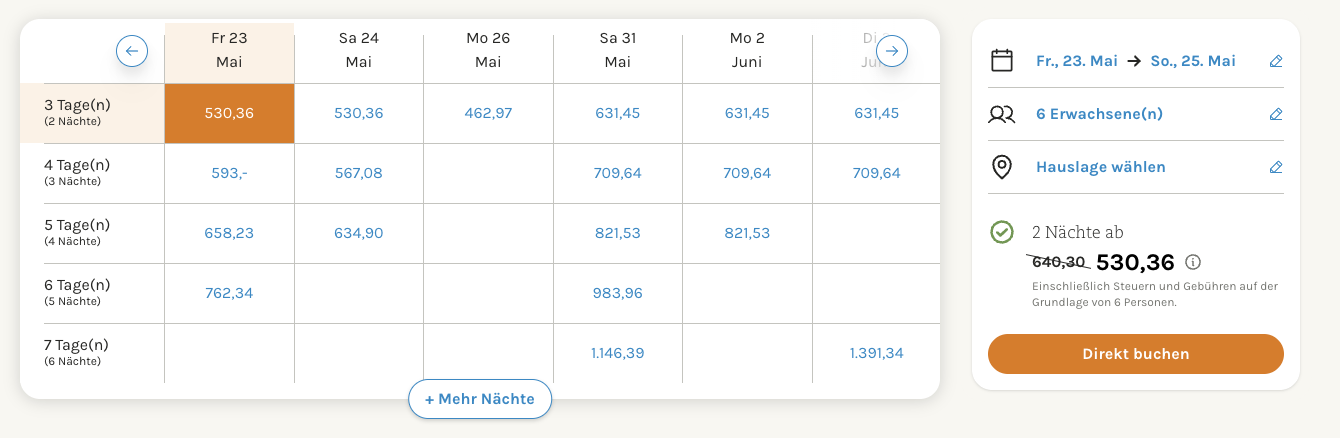Select 462,97 price for Mo 26 Mai
1340x438 pixels.
coord(488,113)
